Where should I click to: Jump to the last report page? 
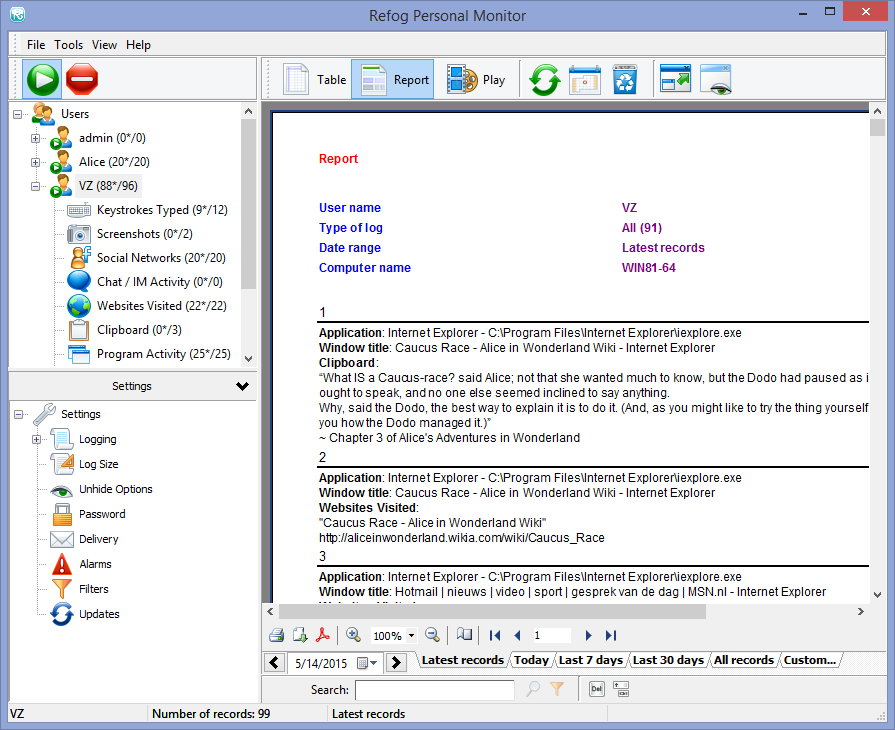(611, 635)
